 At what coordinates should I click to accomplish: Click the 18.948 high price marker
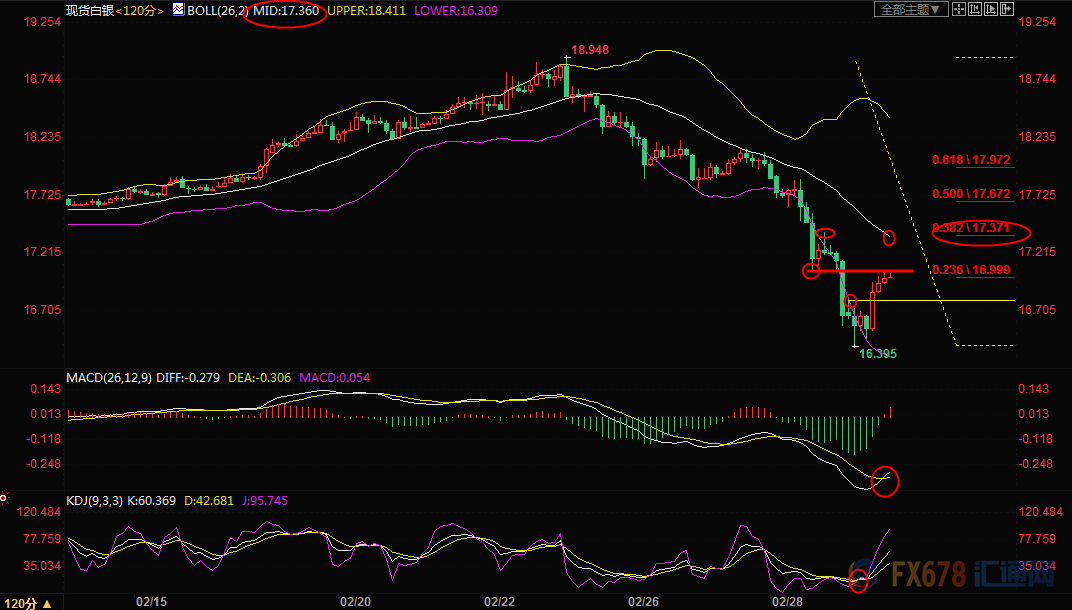click(x=589, y=49)
